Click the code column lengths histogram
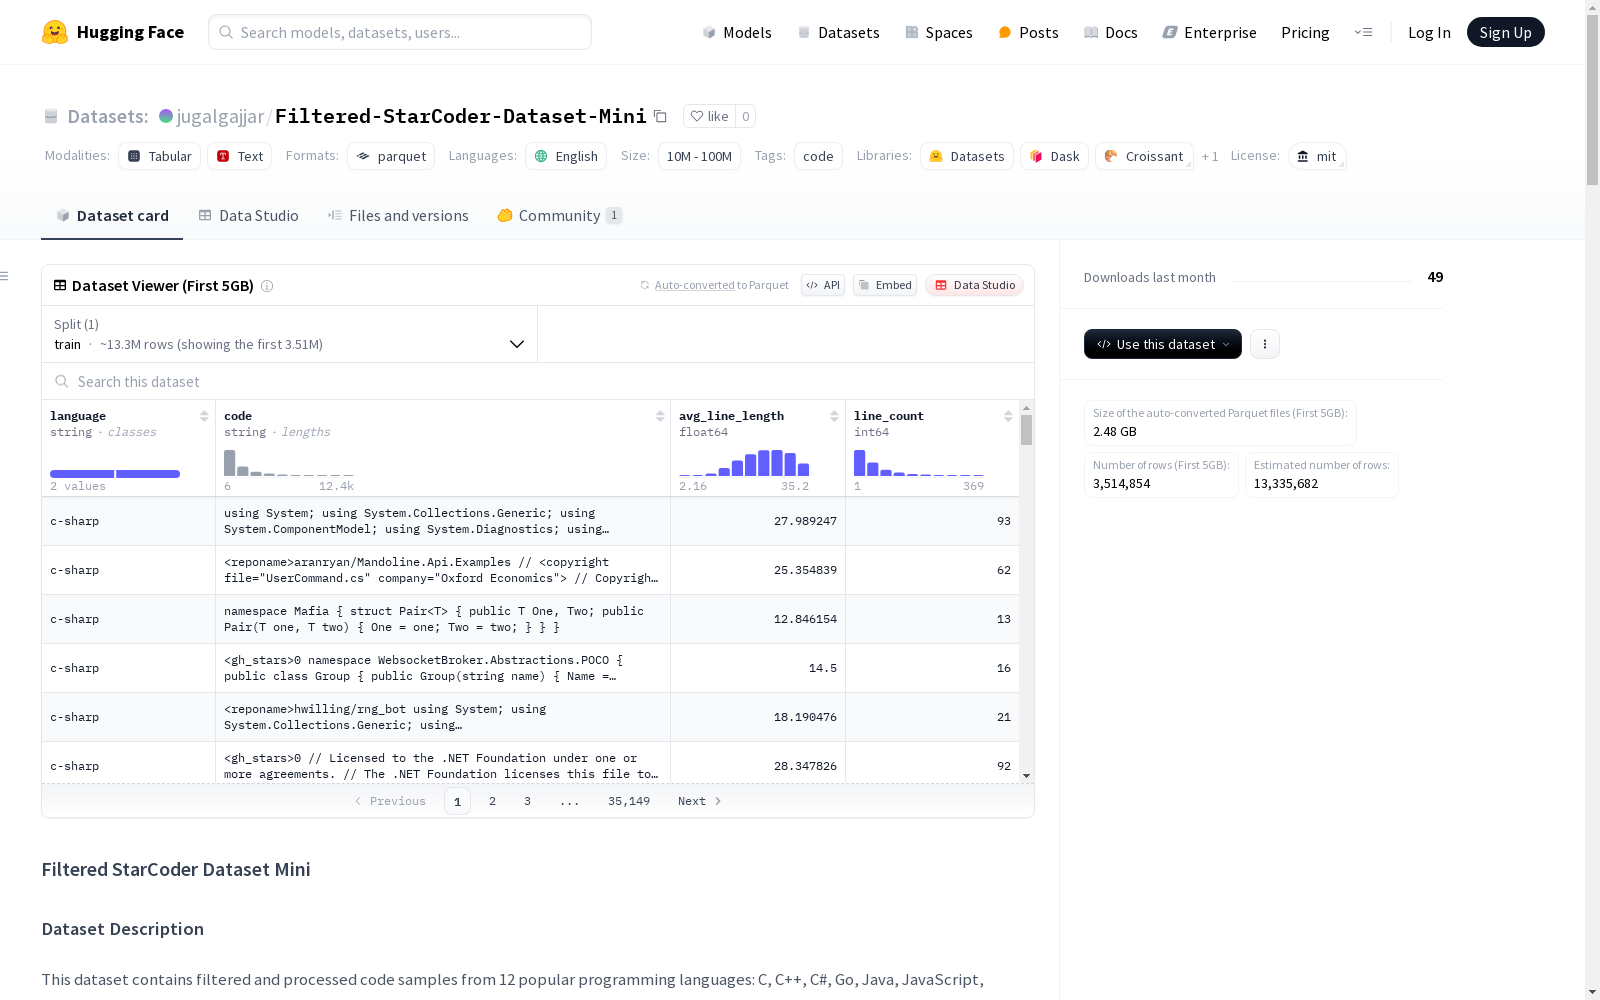Image resolution: width=1600 pixels, height=1000 pixels. [x=289, y=463]
